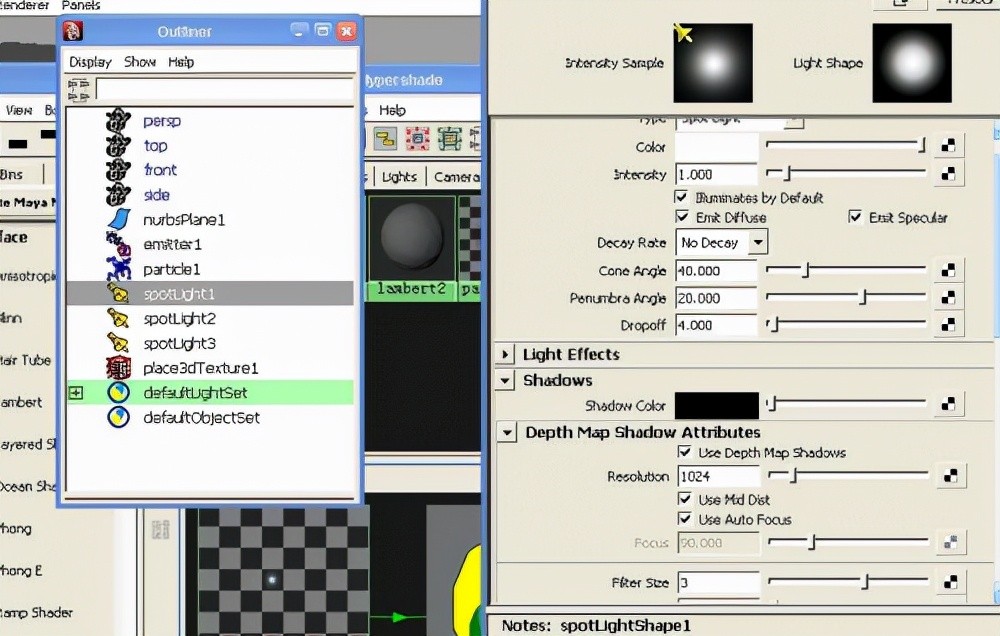This screenshot has width=1000, height=636.
Task: Open the Display menu in Outliner
Action: [x=90, y=62]
